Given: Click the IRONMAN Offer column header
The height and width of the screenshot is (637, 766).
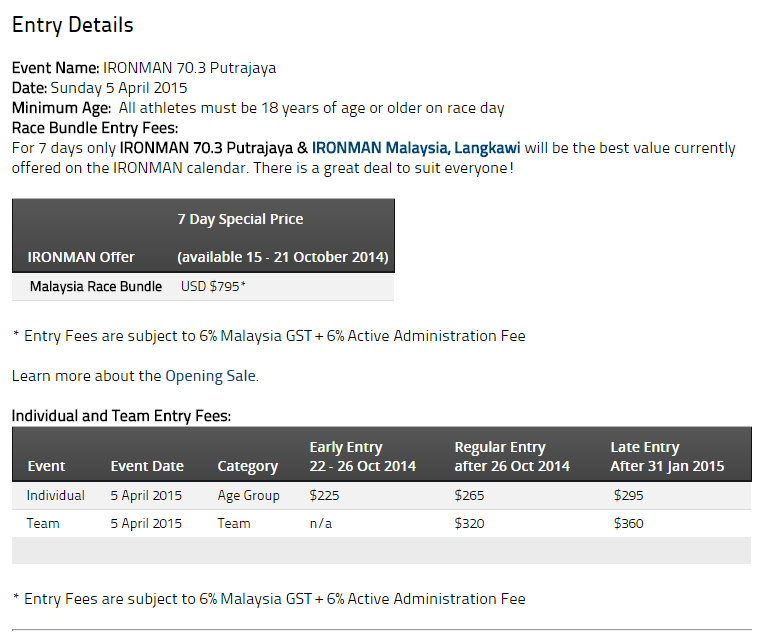Looking at the screenshot, I should tap(81, 257).
